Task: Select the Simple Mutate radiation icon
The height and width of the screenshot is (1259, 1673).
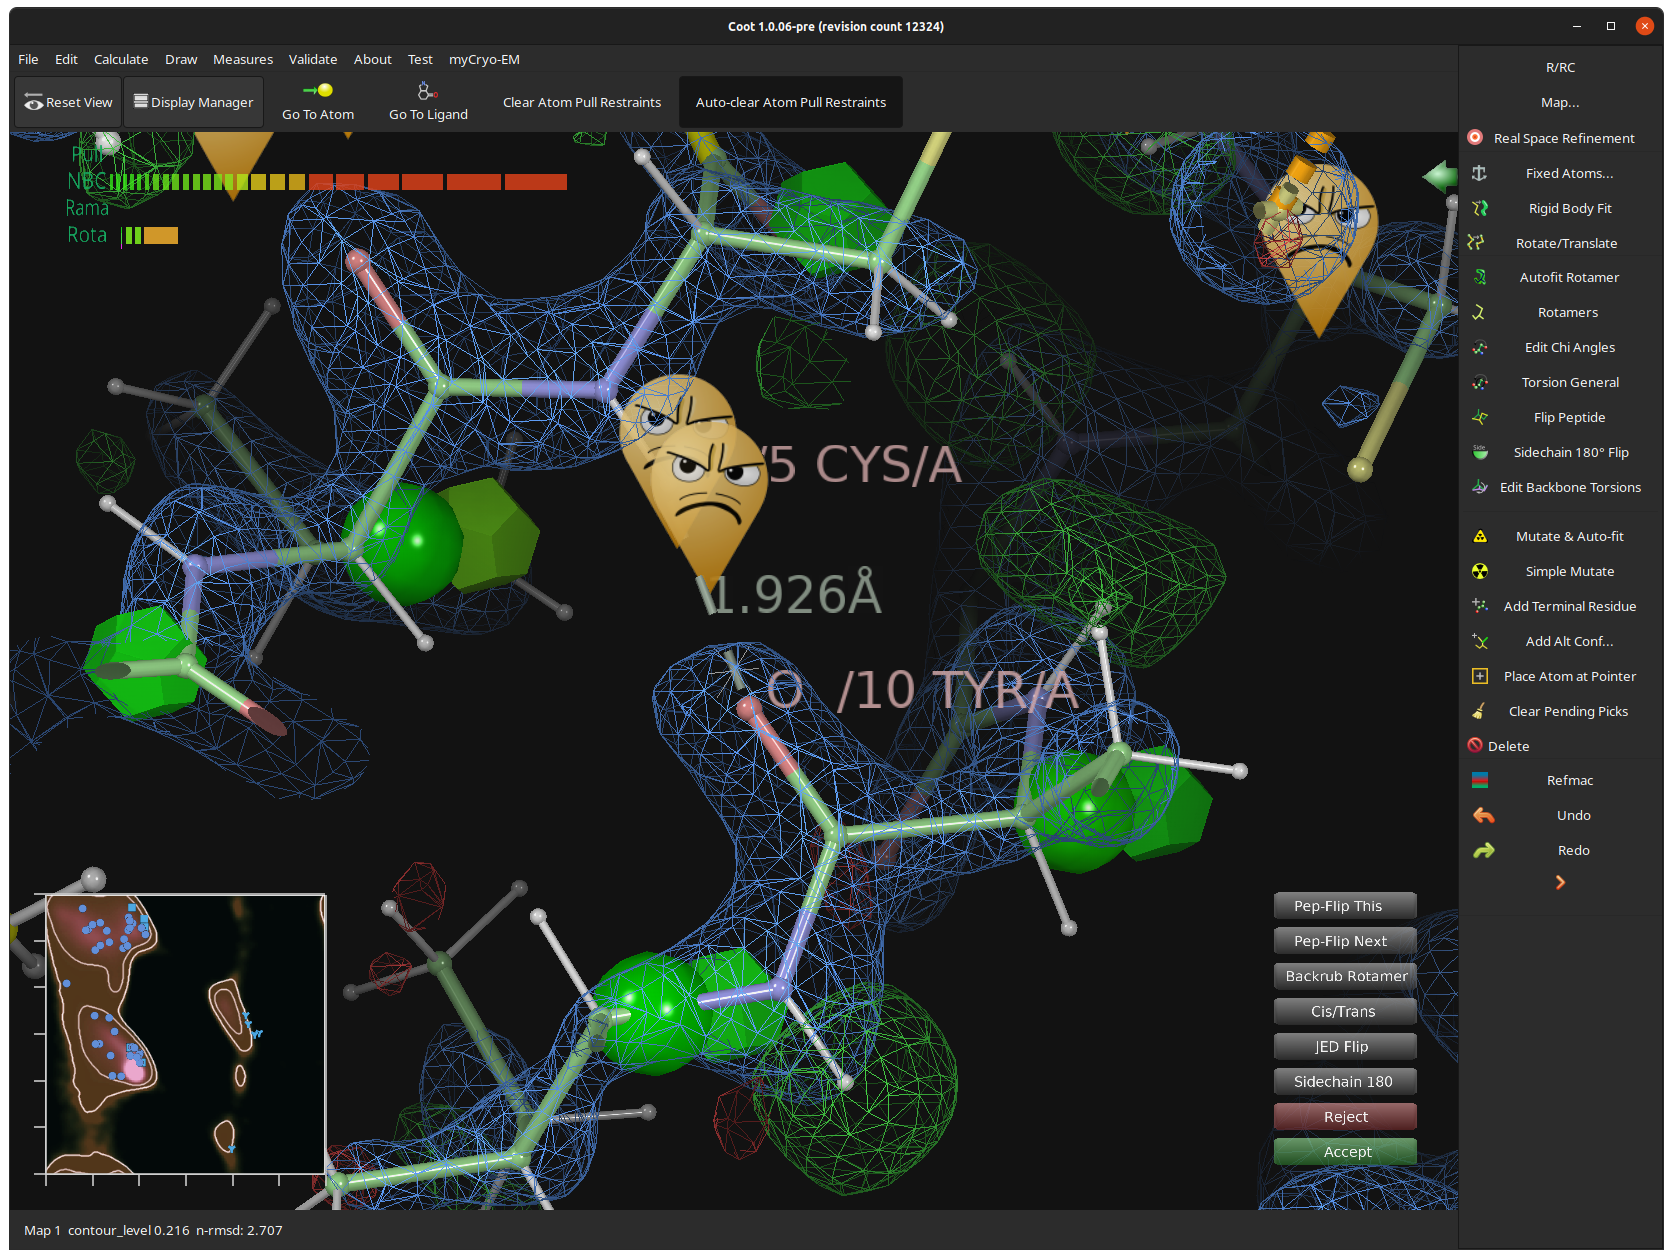Action: click(x=1479, y=571)
